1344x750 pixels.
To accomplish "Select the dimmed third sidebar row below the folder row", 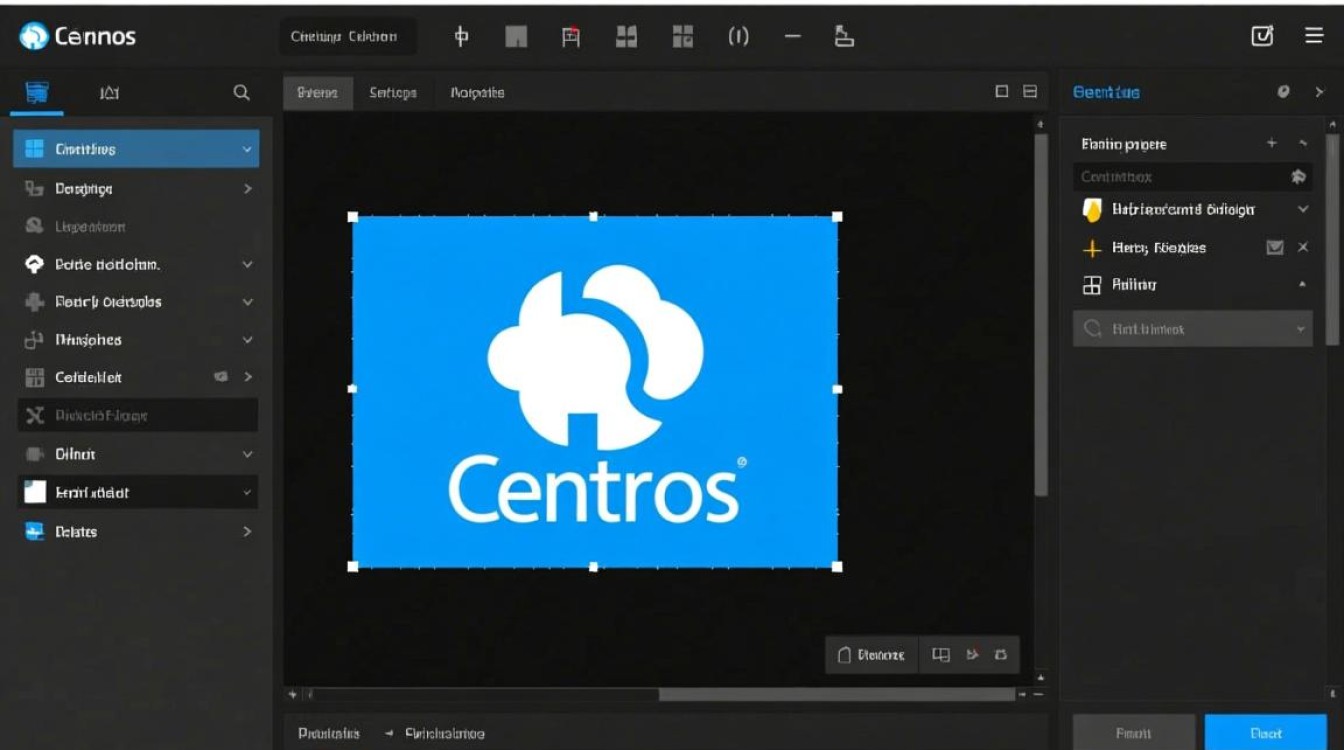I will click(x=138, y=227).
